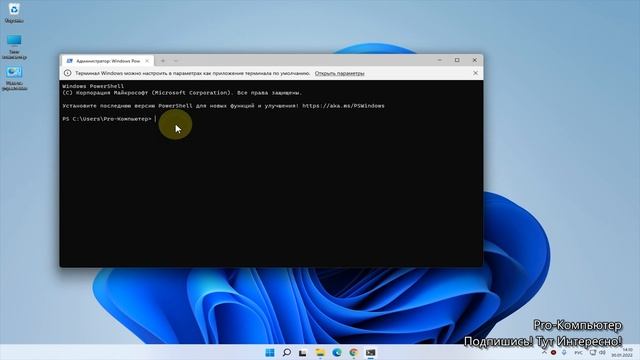The image size is (640, 360).
Task: Click the https://aka.ms/PSWindows URL text
Action: click(343, 106)
